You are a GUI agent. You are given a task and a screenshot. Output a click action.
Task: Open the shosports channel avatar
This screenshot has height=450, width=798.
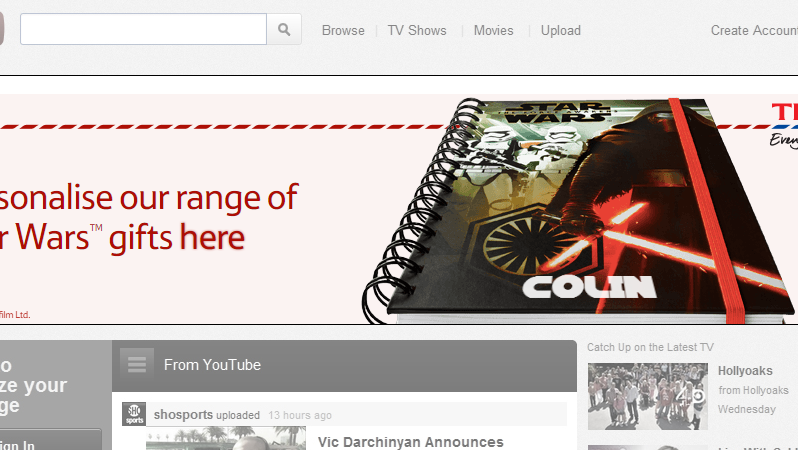[134, 414]
